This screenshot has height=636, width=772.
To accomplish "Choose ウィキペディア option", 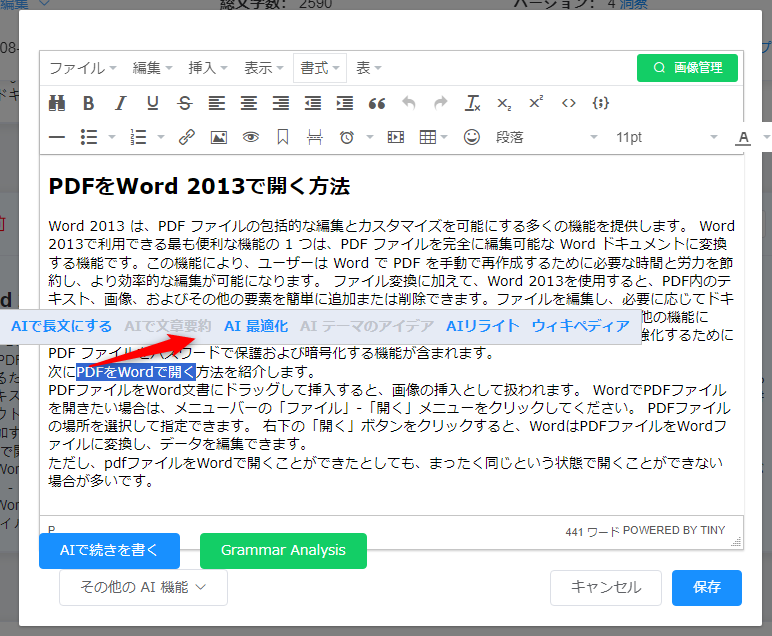I will (580, 326).
